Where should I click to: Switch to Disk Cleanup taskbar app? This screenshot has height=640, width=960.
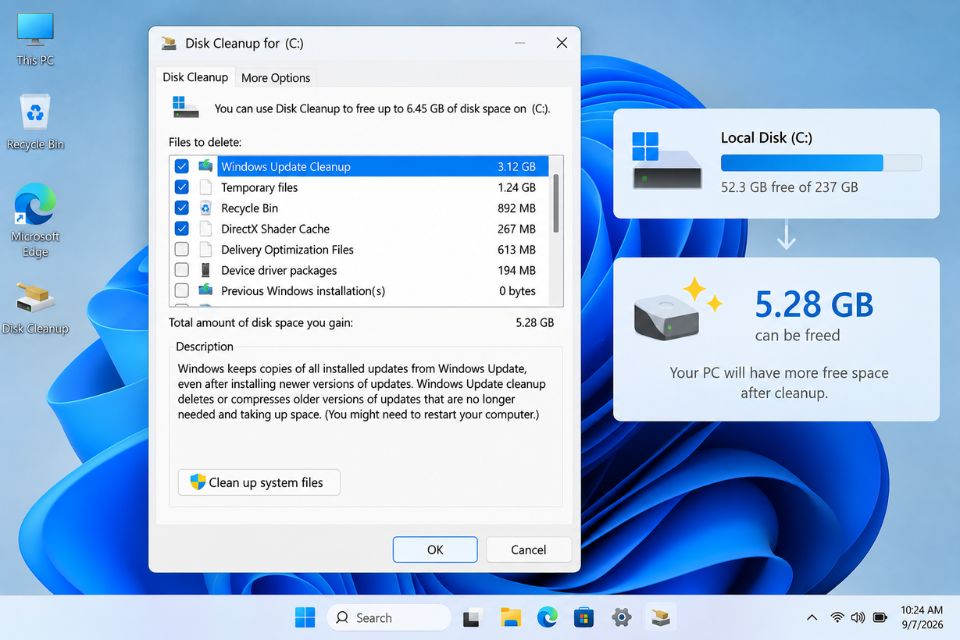pos(660,617)
